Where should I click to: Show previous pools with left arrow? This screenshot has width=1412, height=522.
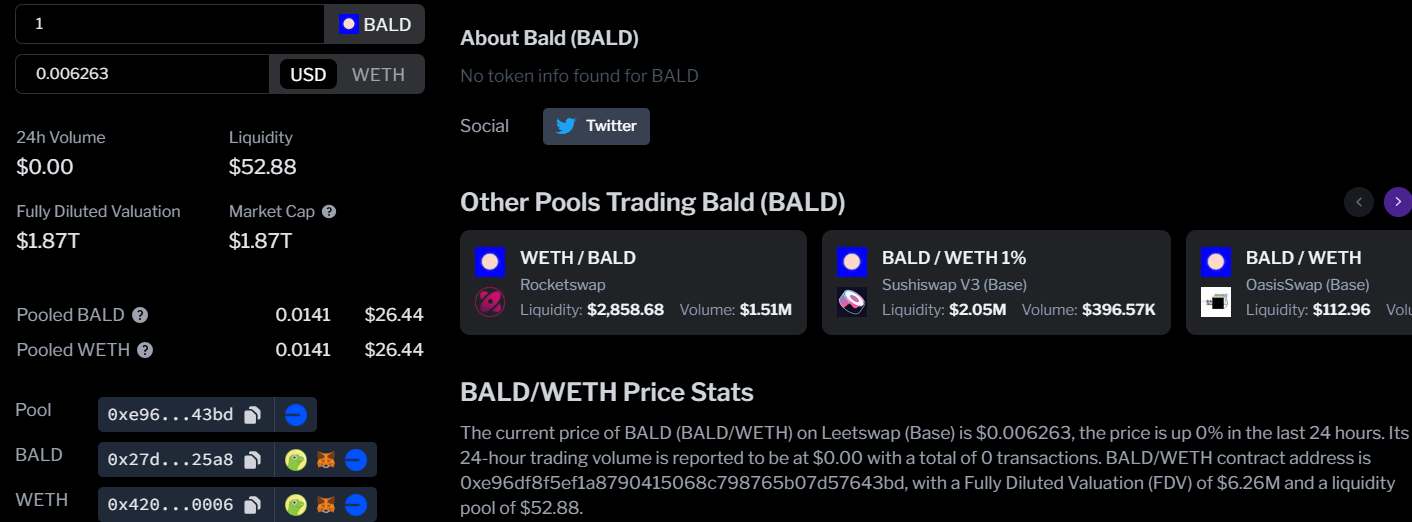[1358, 202]
